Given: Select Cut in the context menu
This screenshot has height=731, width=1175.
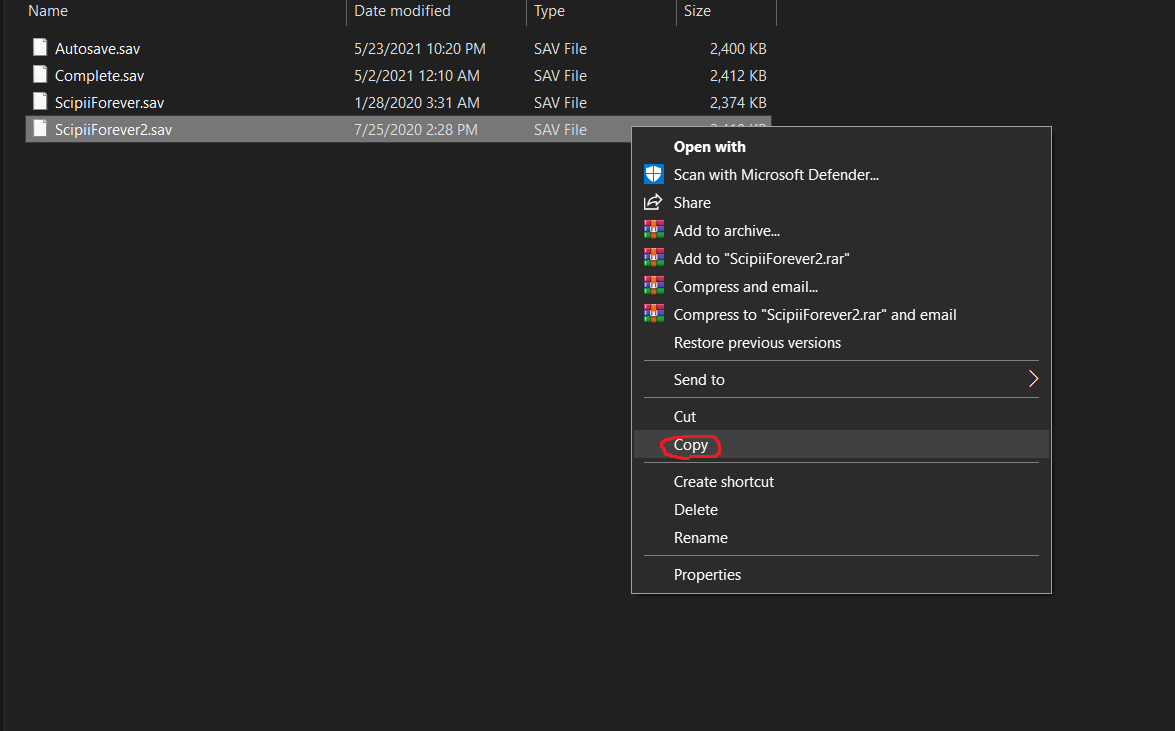Looking at the screenshot, I should pos(685,417).
